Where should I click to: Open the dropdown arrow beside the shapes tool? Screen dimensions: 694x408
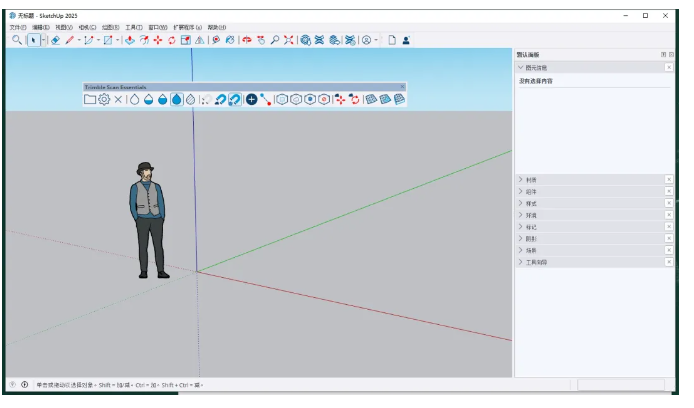point(118,40)
